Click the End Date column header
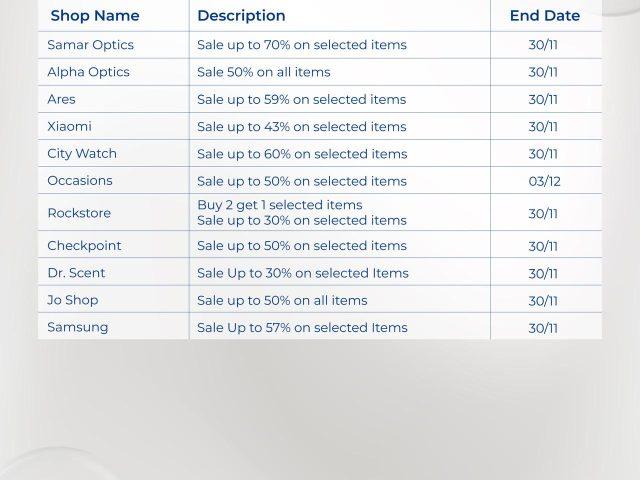Screen dimensions: 640x480 point(544,16)
